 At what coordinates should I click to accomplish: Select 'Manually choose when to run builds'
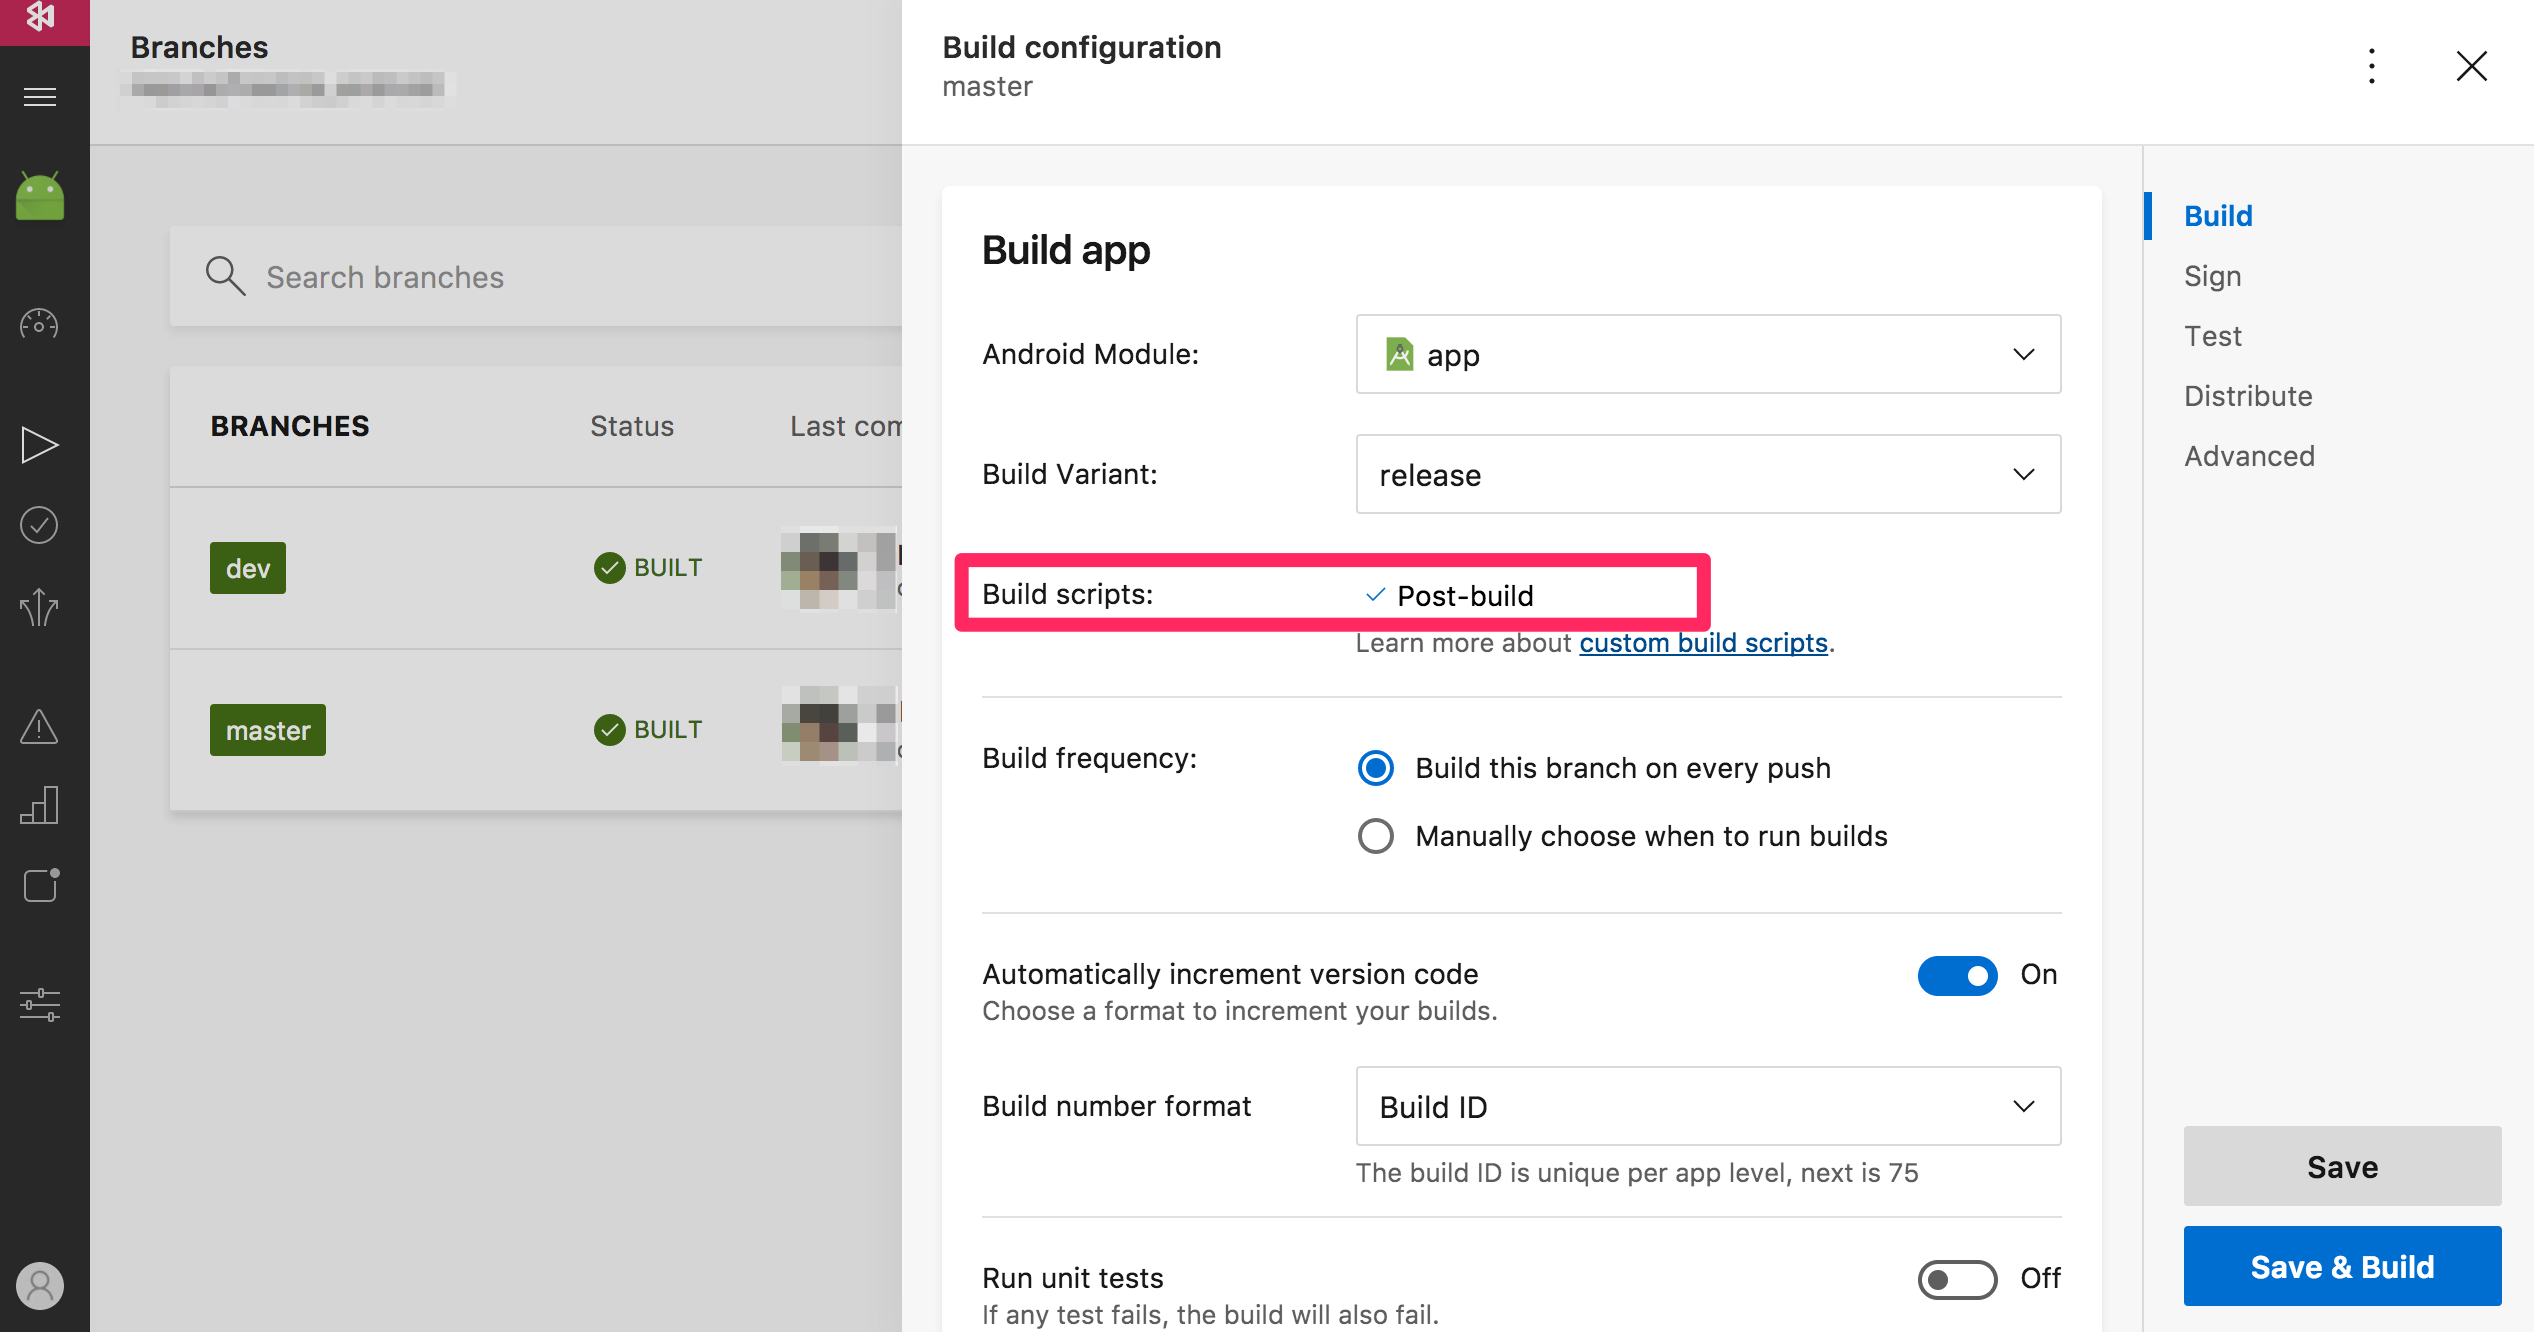coord(1376,836)
